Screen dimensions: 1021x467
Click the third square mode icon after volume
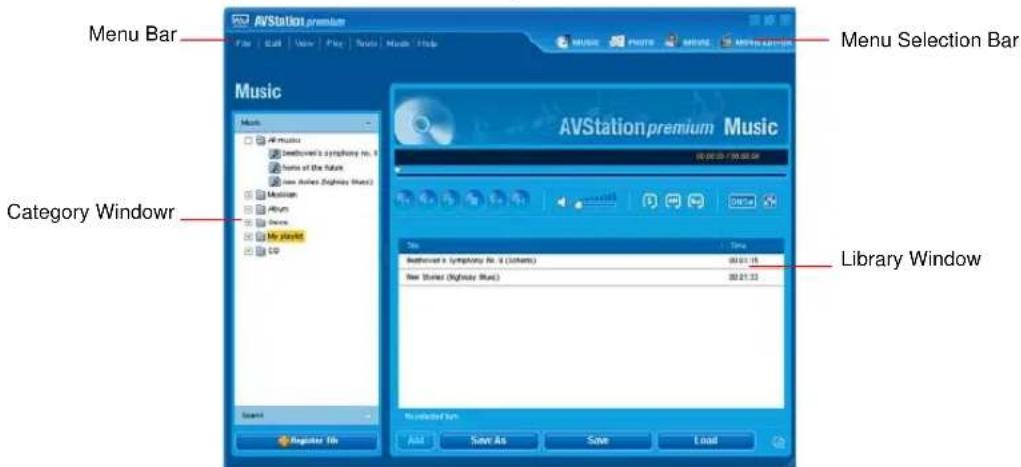click(x=695, y=201)
